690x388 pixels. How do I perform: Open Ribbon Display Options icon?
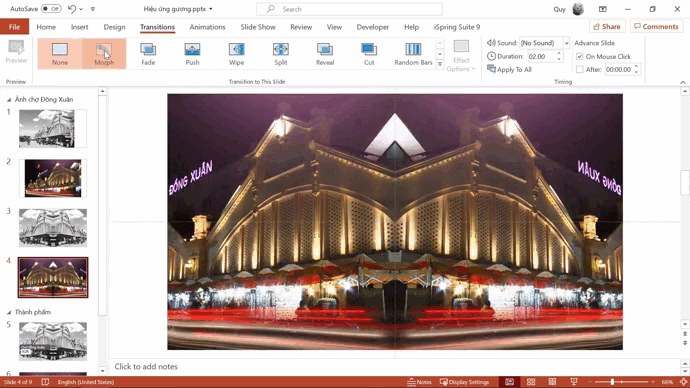602,9
